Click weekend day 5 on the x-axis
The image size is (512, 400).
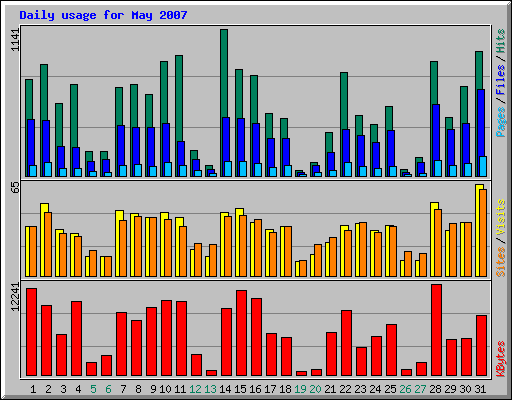click(x=93, y=389)
